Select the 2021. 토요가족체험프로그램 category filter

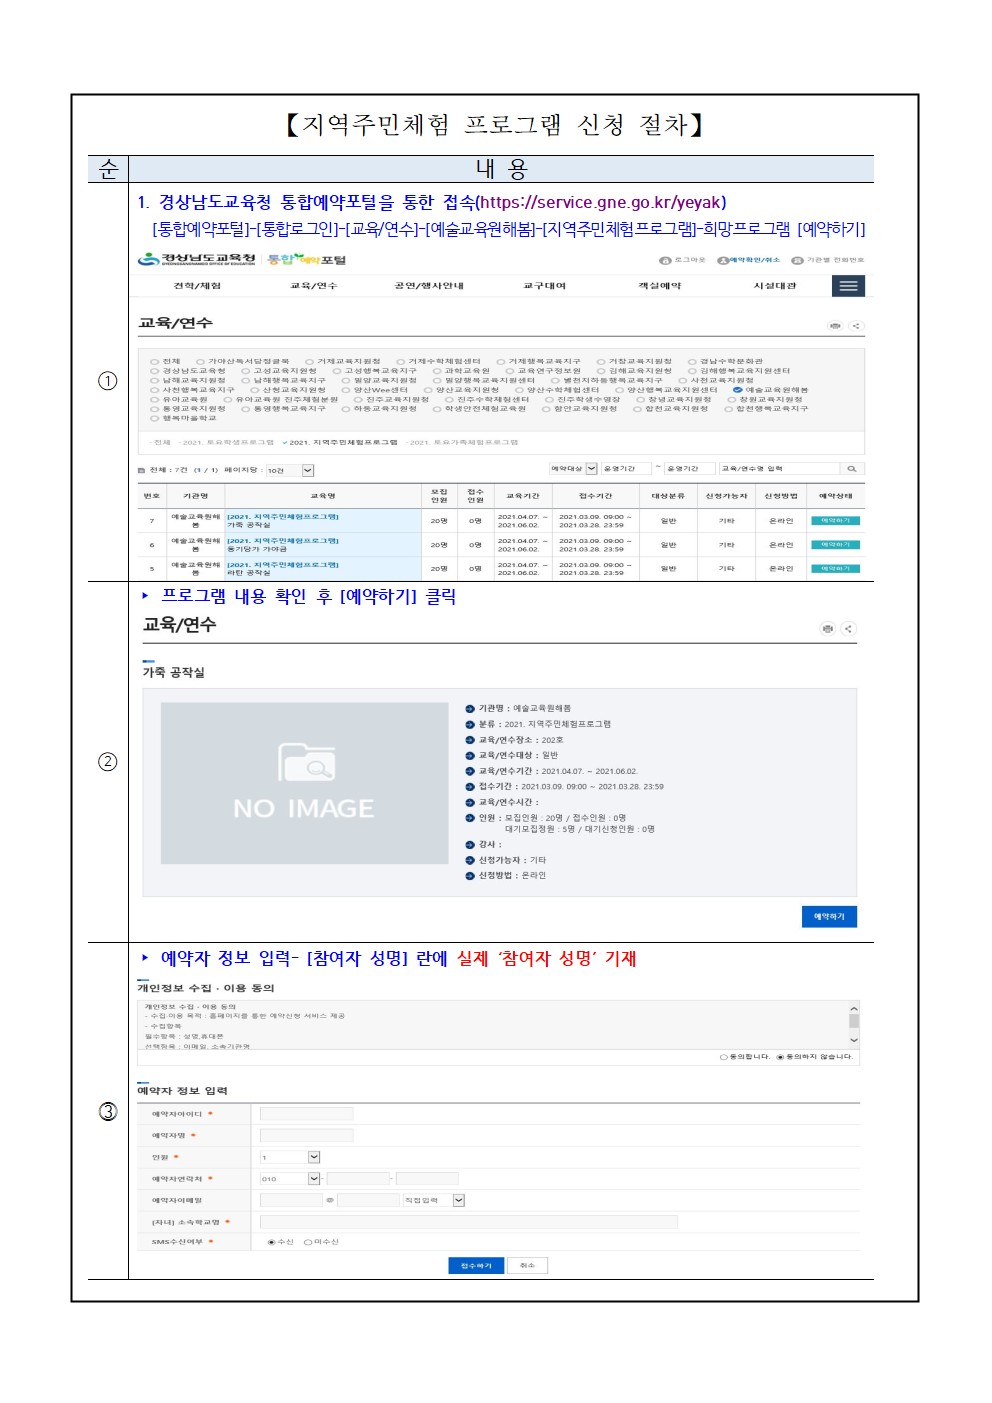click(x=462, y=442)
